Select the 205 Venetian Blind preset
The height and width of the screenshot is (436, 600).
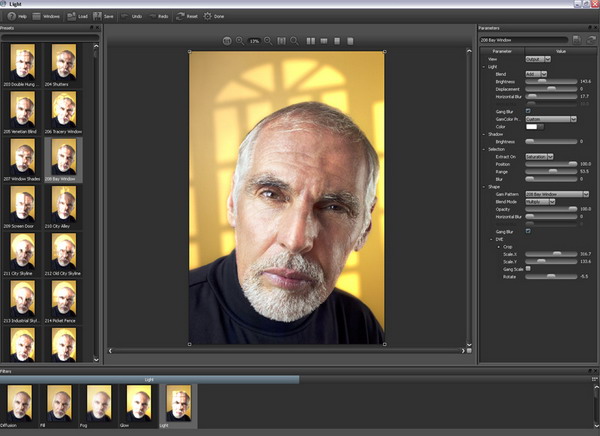click(23, 110)
